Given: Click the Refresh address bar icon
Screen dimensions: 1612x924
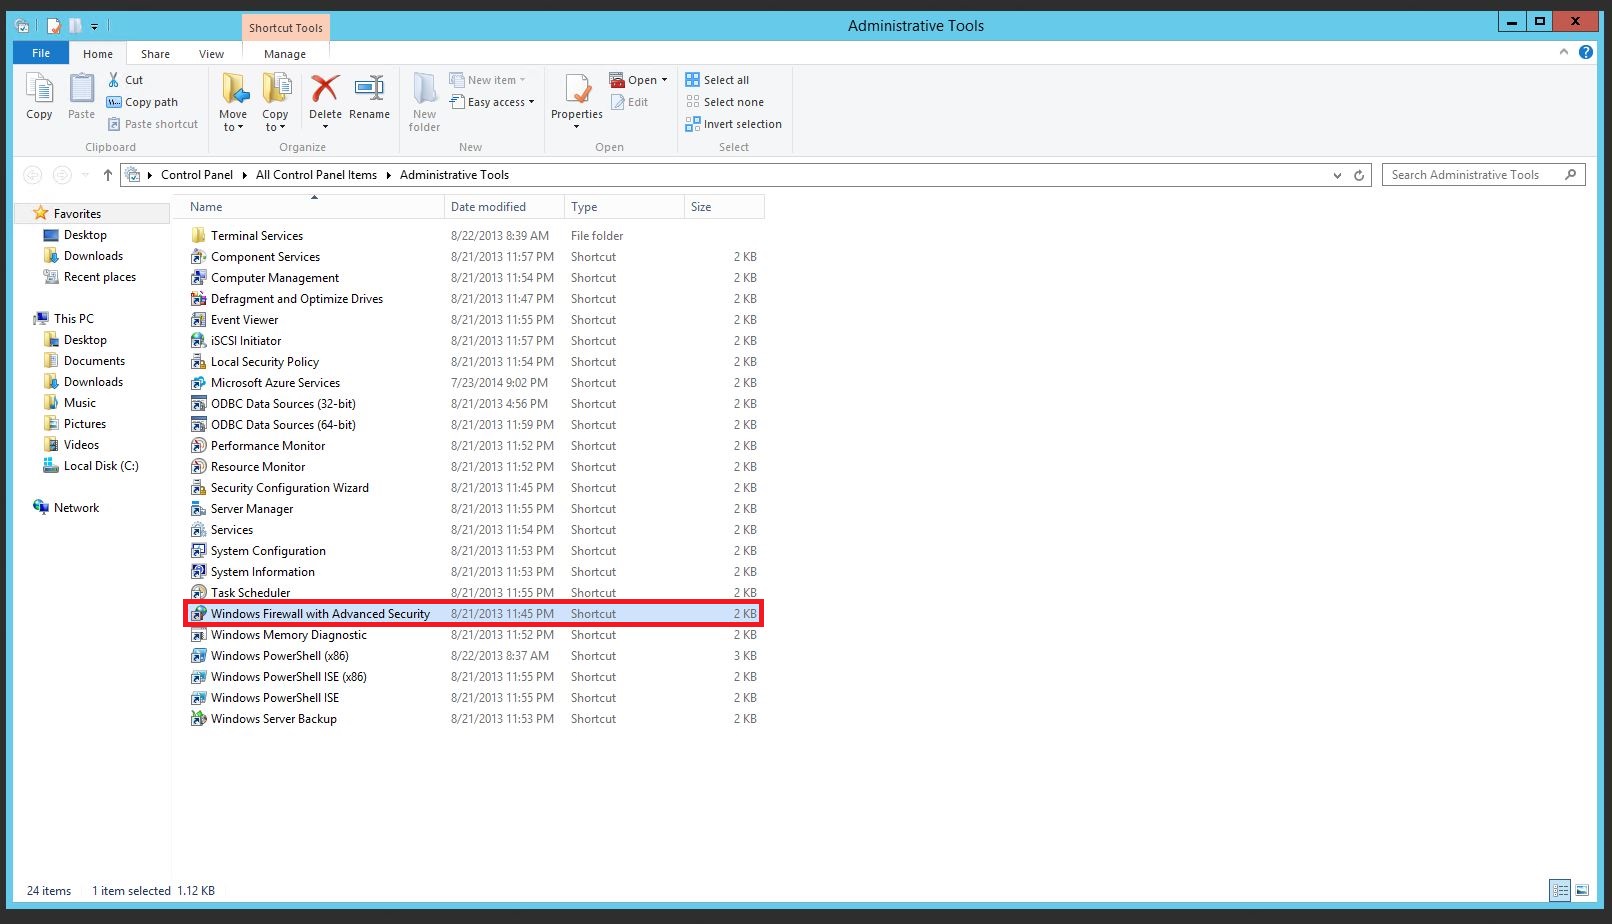Looking at the screenshot, I should pyautogui.click(x=1359, y=175).
